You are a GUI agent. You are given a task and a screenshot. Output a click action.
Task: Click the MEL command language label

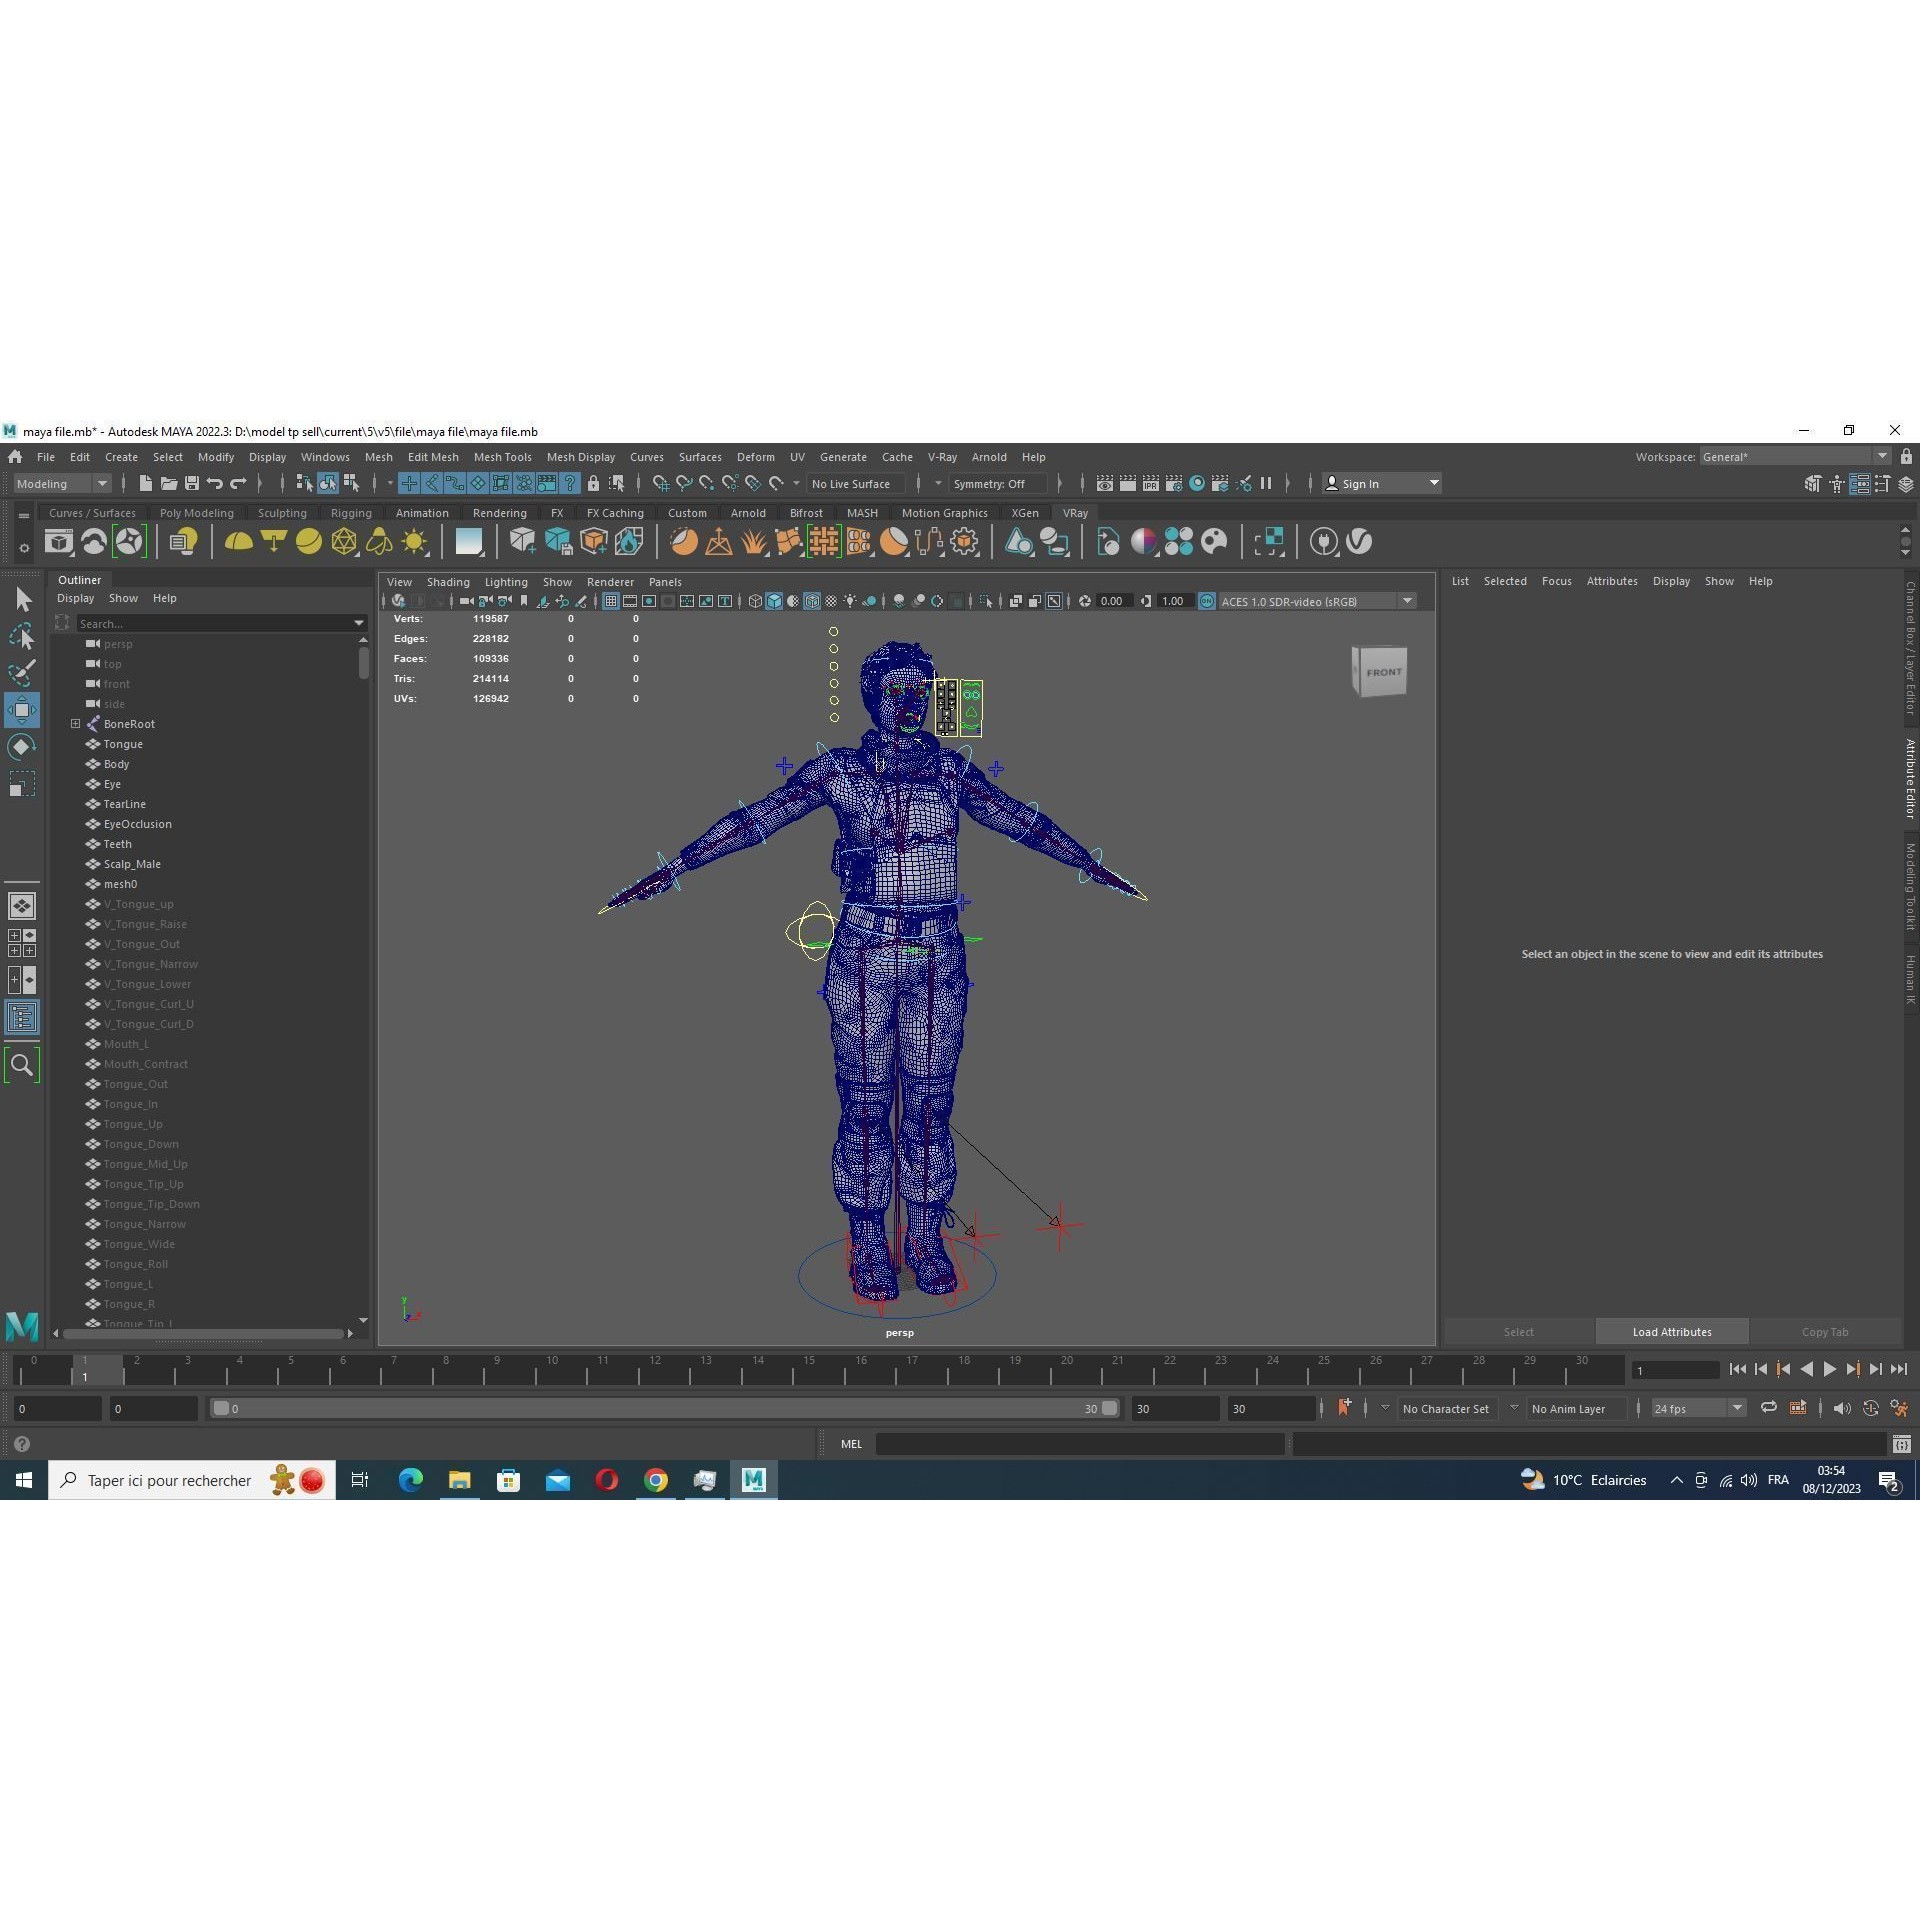point(851,1444)
